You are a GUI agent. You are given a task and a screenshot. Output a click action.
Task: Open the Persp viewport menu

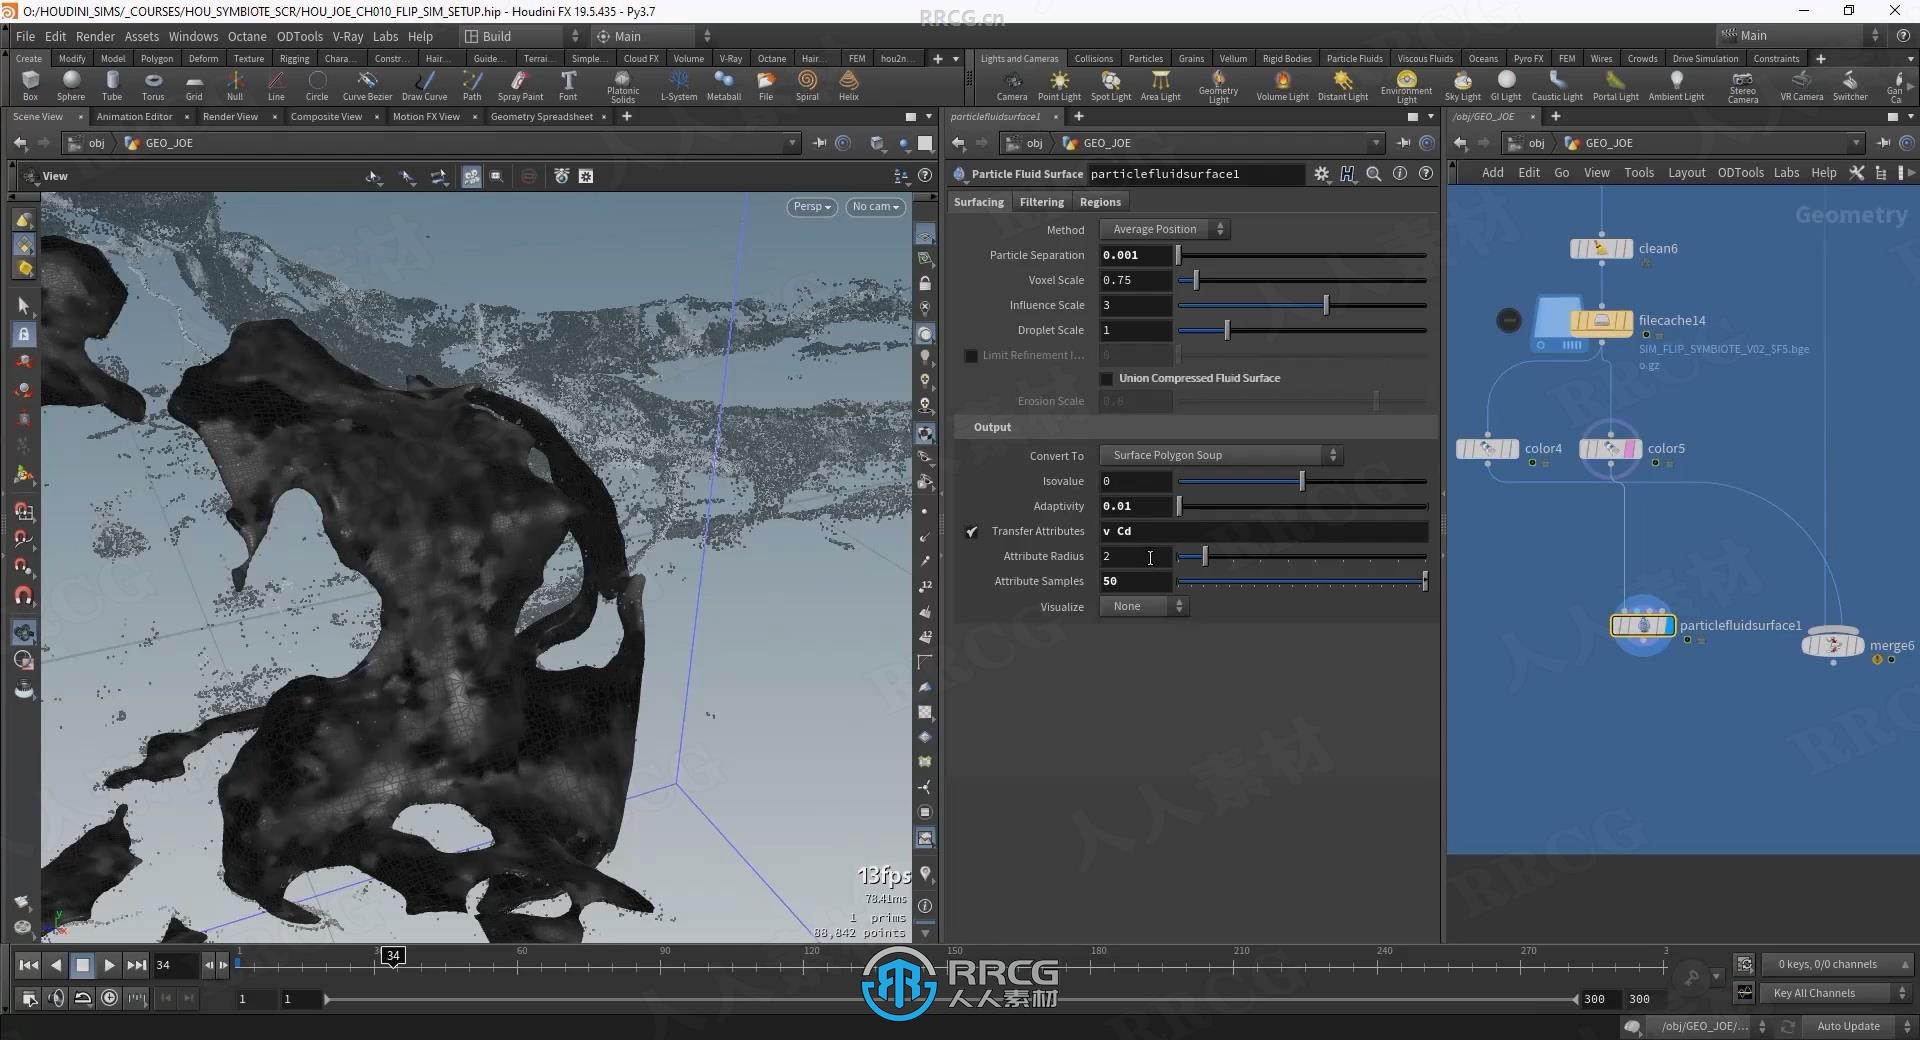tap(812, 207)
